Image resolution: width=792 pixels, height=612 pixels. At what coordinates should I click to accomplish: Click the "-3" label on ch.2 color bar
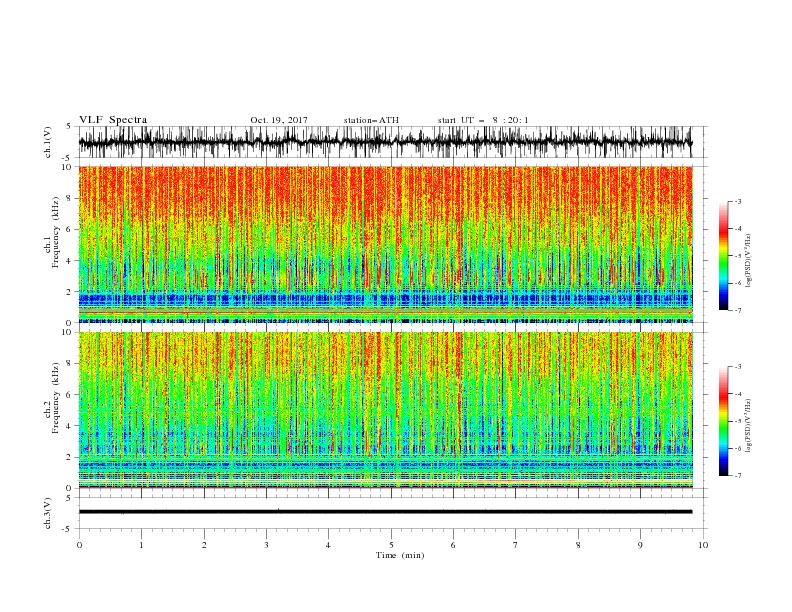(738, 367)
